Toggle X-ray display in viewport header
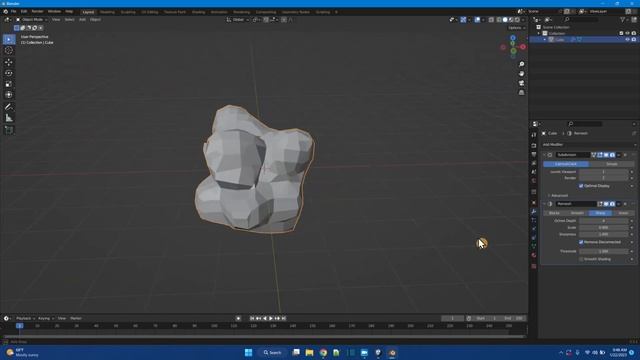This screenshot has width=640, height=360. tap(491, 20)
